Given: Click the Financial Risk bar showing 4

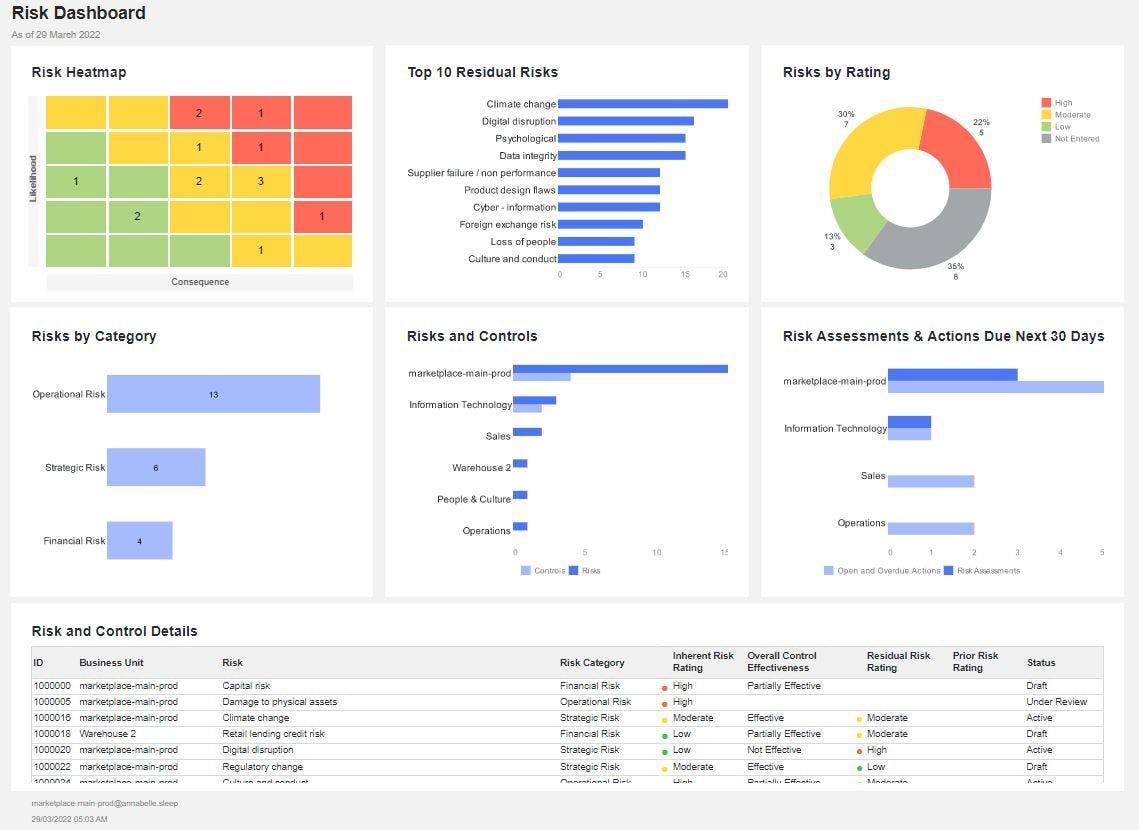Looking at the screenshot, I should tap(139, 540).
